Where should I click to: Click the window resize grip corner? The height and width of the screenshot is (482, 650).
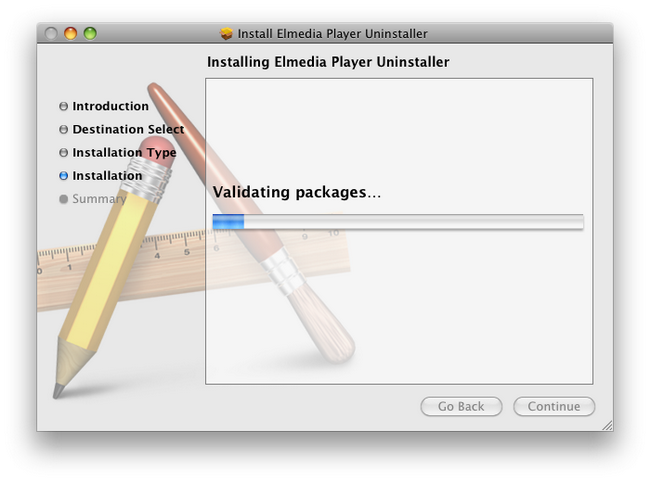[607, 425]
